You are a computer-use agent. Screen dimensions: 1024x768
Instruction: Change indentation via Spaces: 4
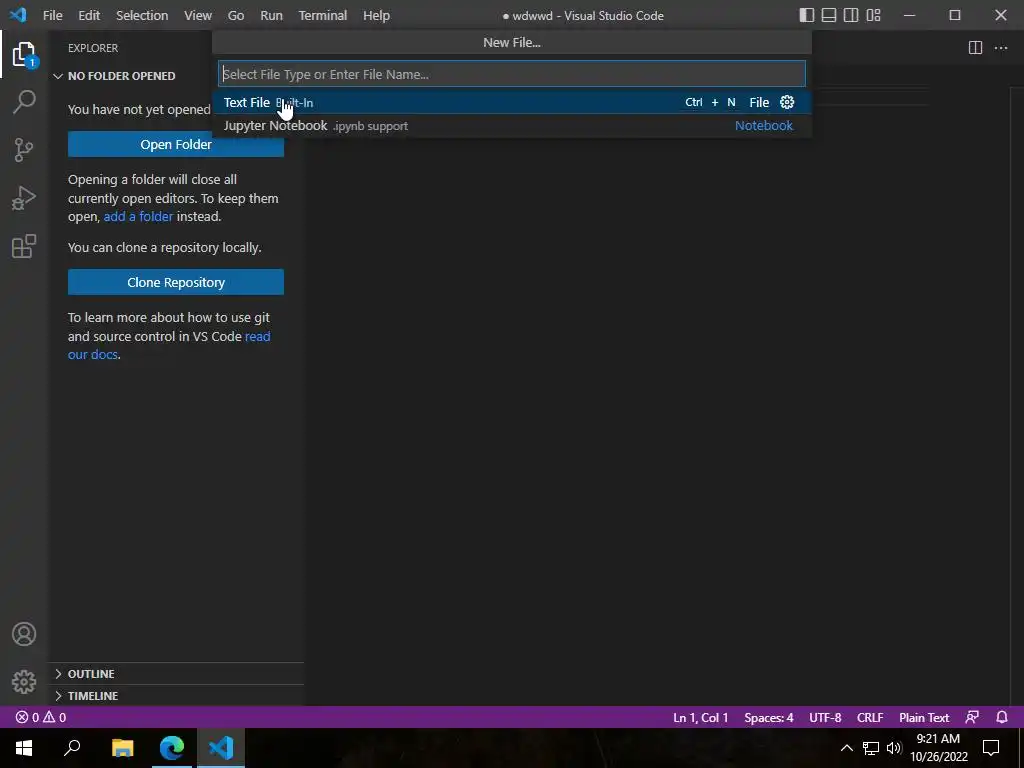click(769, 717)
